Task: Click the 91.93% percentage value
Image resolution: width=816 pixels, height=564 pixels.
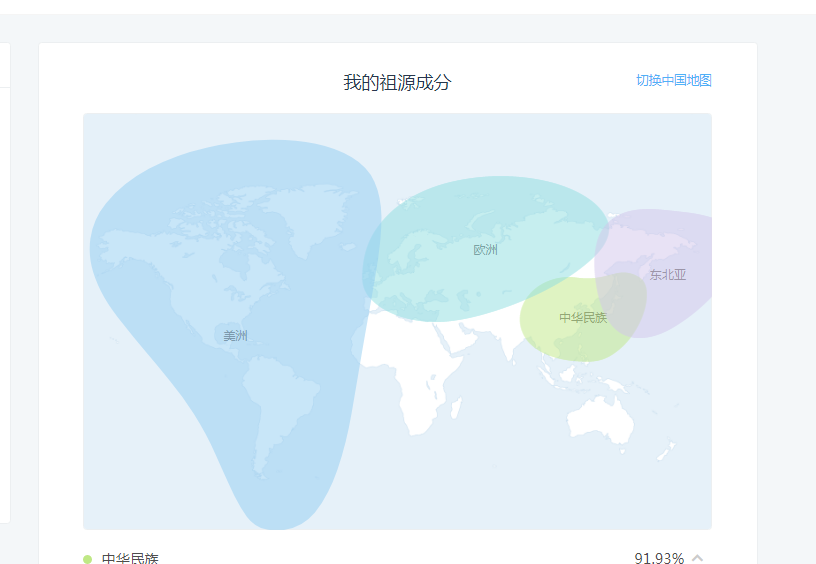Action: (659, 558)
